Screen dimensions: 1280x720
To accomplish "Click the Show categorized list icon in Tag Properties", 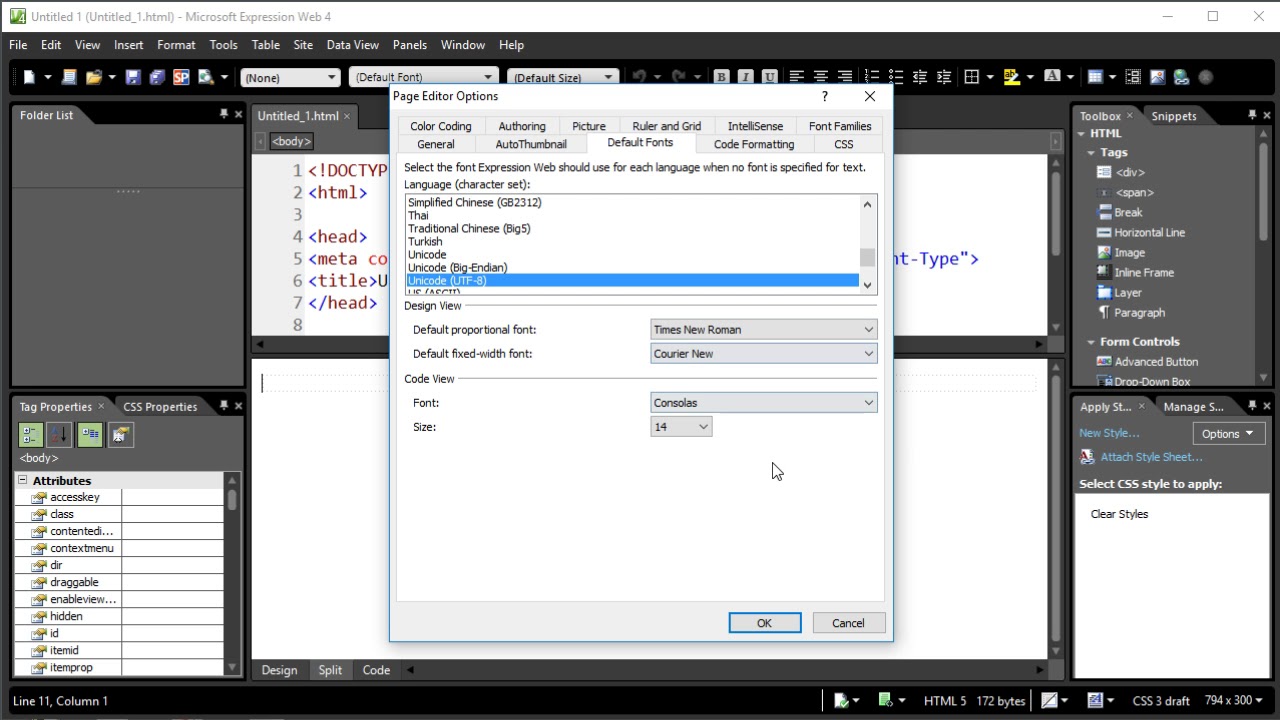I will [30, 435].
